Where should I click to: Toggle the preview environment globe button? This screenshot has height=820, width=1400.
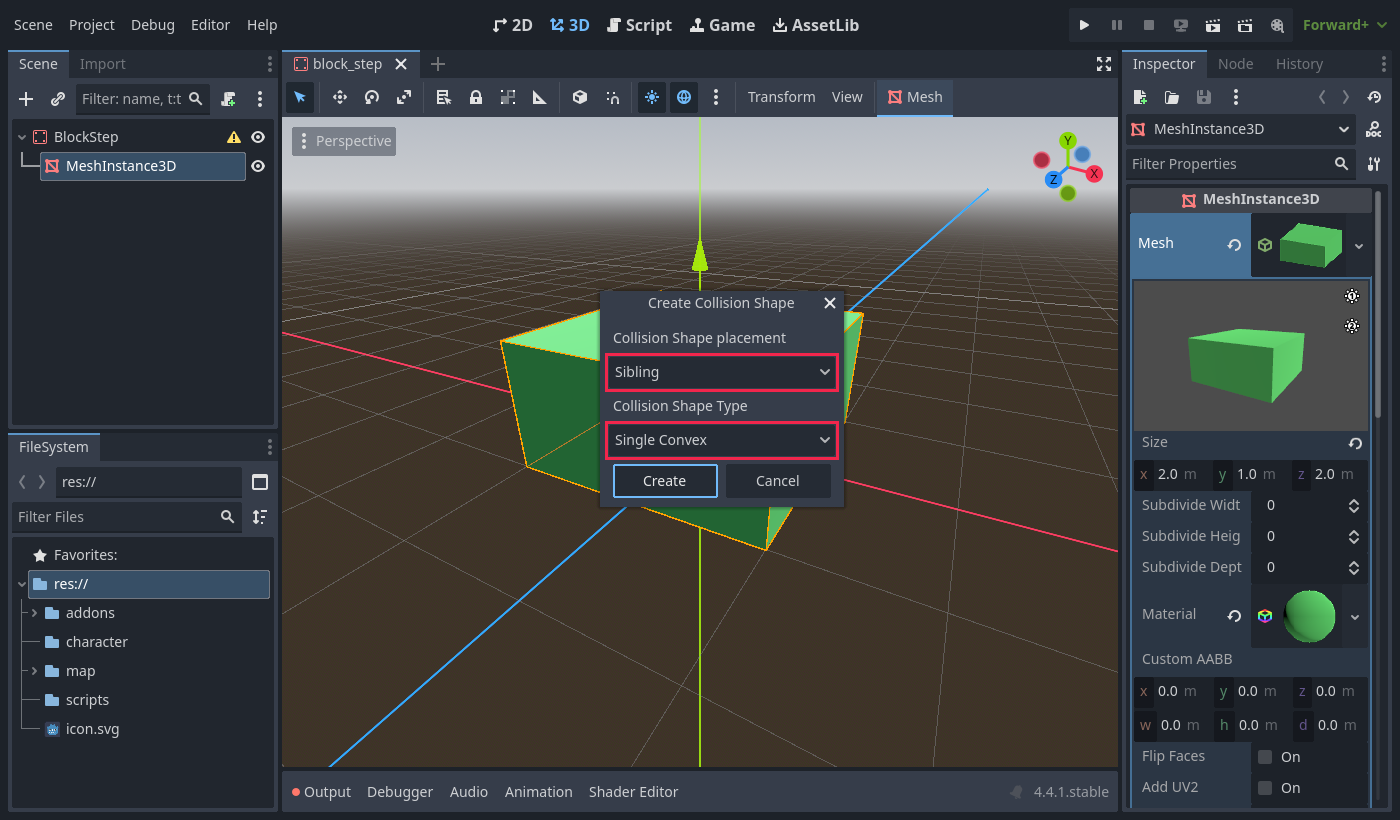click(684, 97)
